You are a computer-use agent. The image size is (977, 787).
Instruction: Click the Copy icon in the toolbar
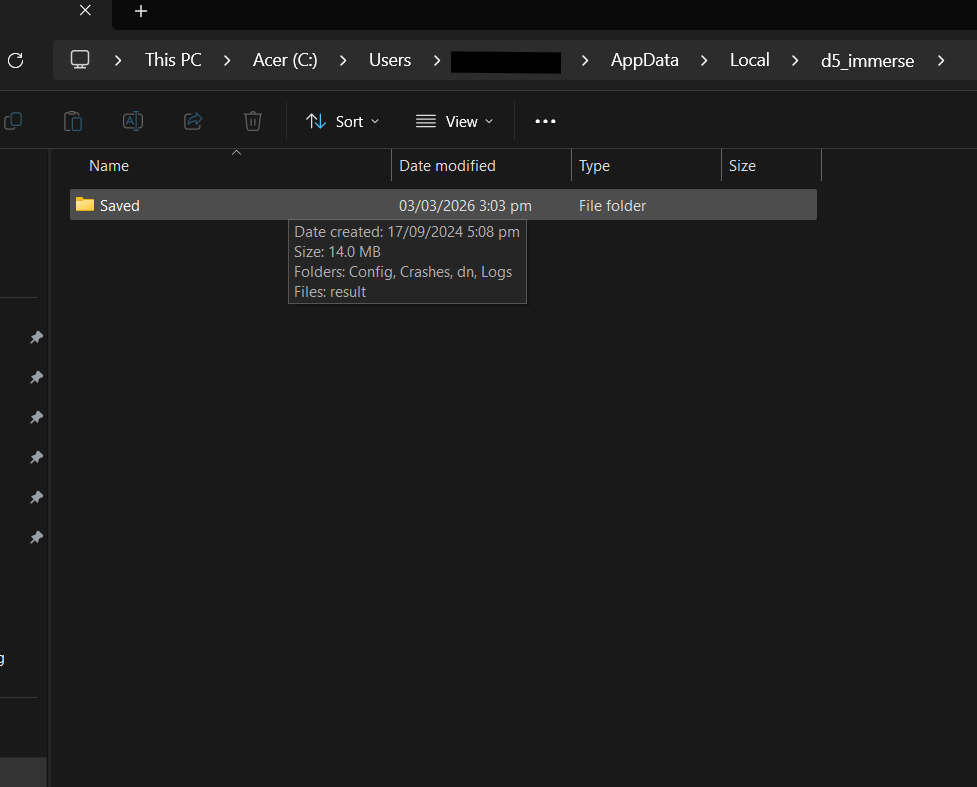click(x=13, y=121)
